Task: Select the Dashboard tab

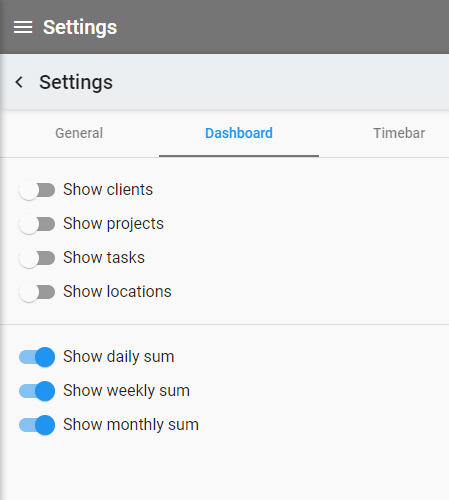Action: click(x=239, y=133)
